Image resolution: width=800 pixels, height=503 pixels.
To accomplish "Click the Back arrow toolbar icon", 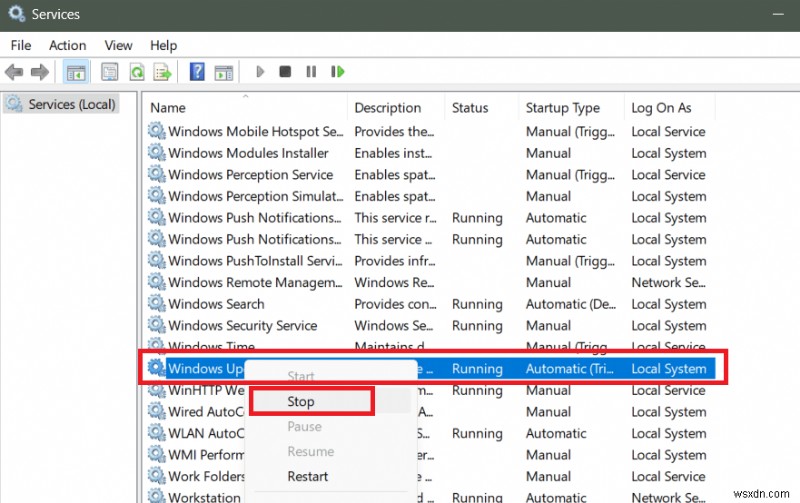I will click(x=14, y=72).
